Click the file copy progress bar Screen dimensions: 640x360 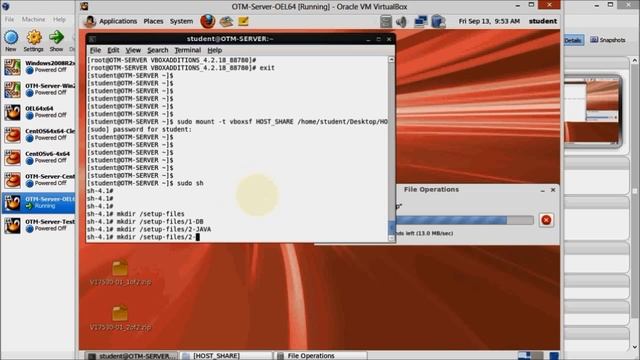click(464, 220)
